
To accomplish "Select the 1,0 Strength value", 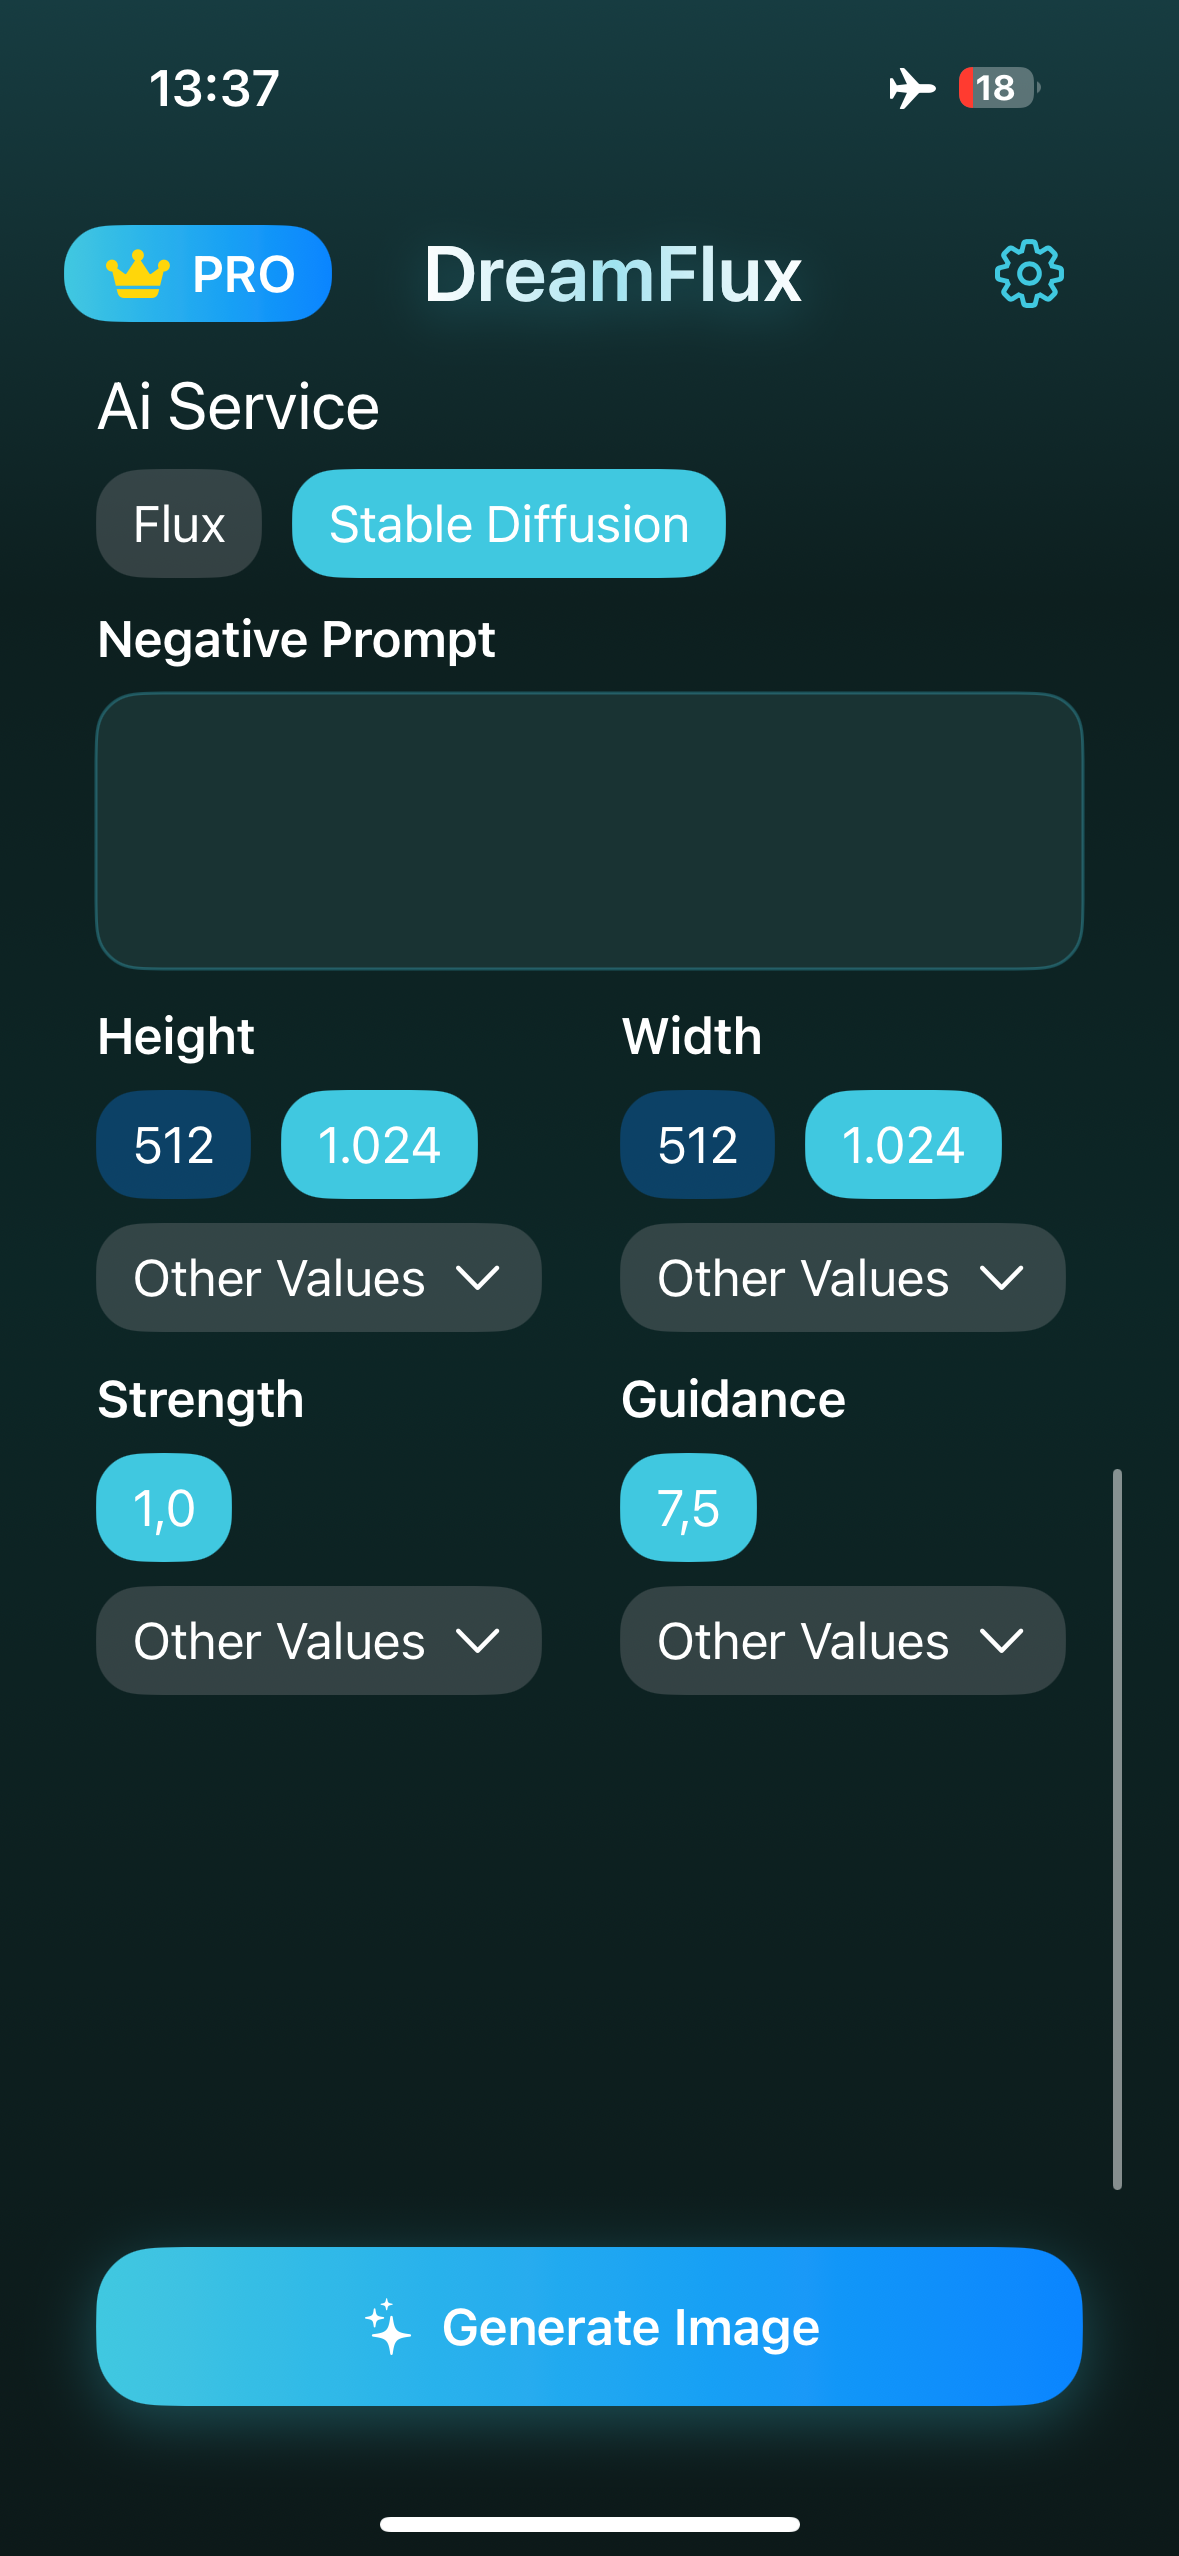I will point(164,1507).
